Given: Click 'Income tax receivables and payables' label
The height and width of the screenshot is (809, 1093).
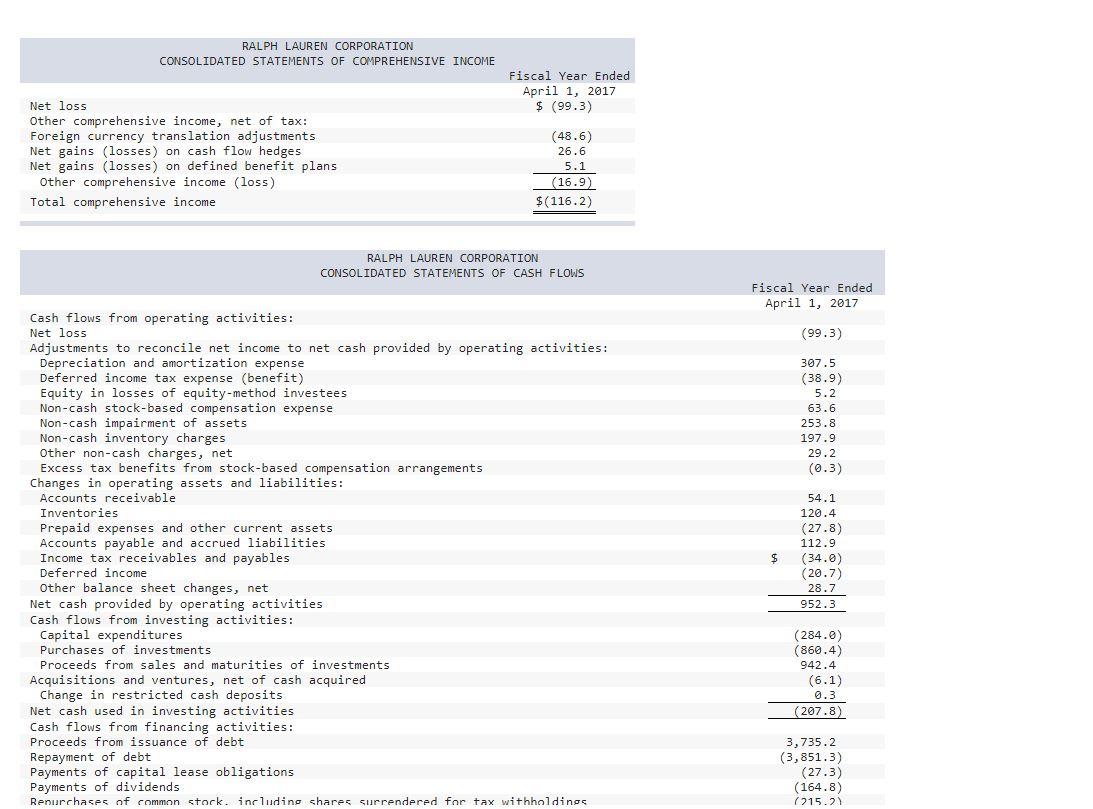Looking at the screenshot, I should click(x=165, y=558).
